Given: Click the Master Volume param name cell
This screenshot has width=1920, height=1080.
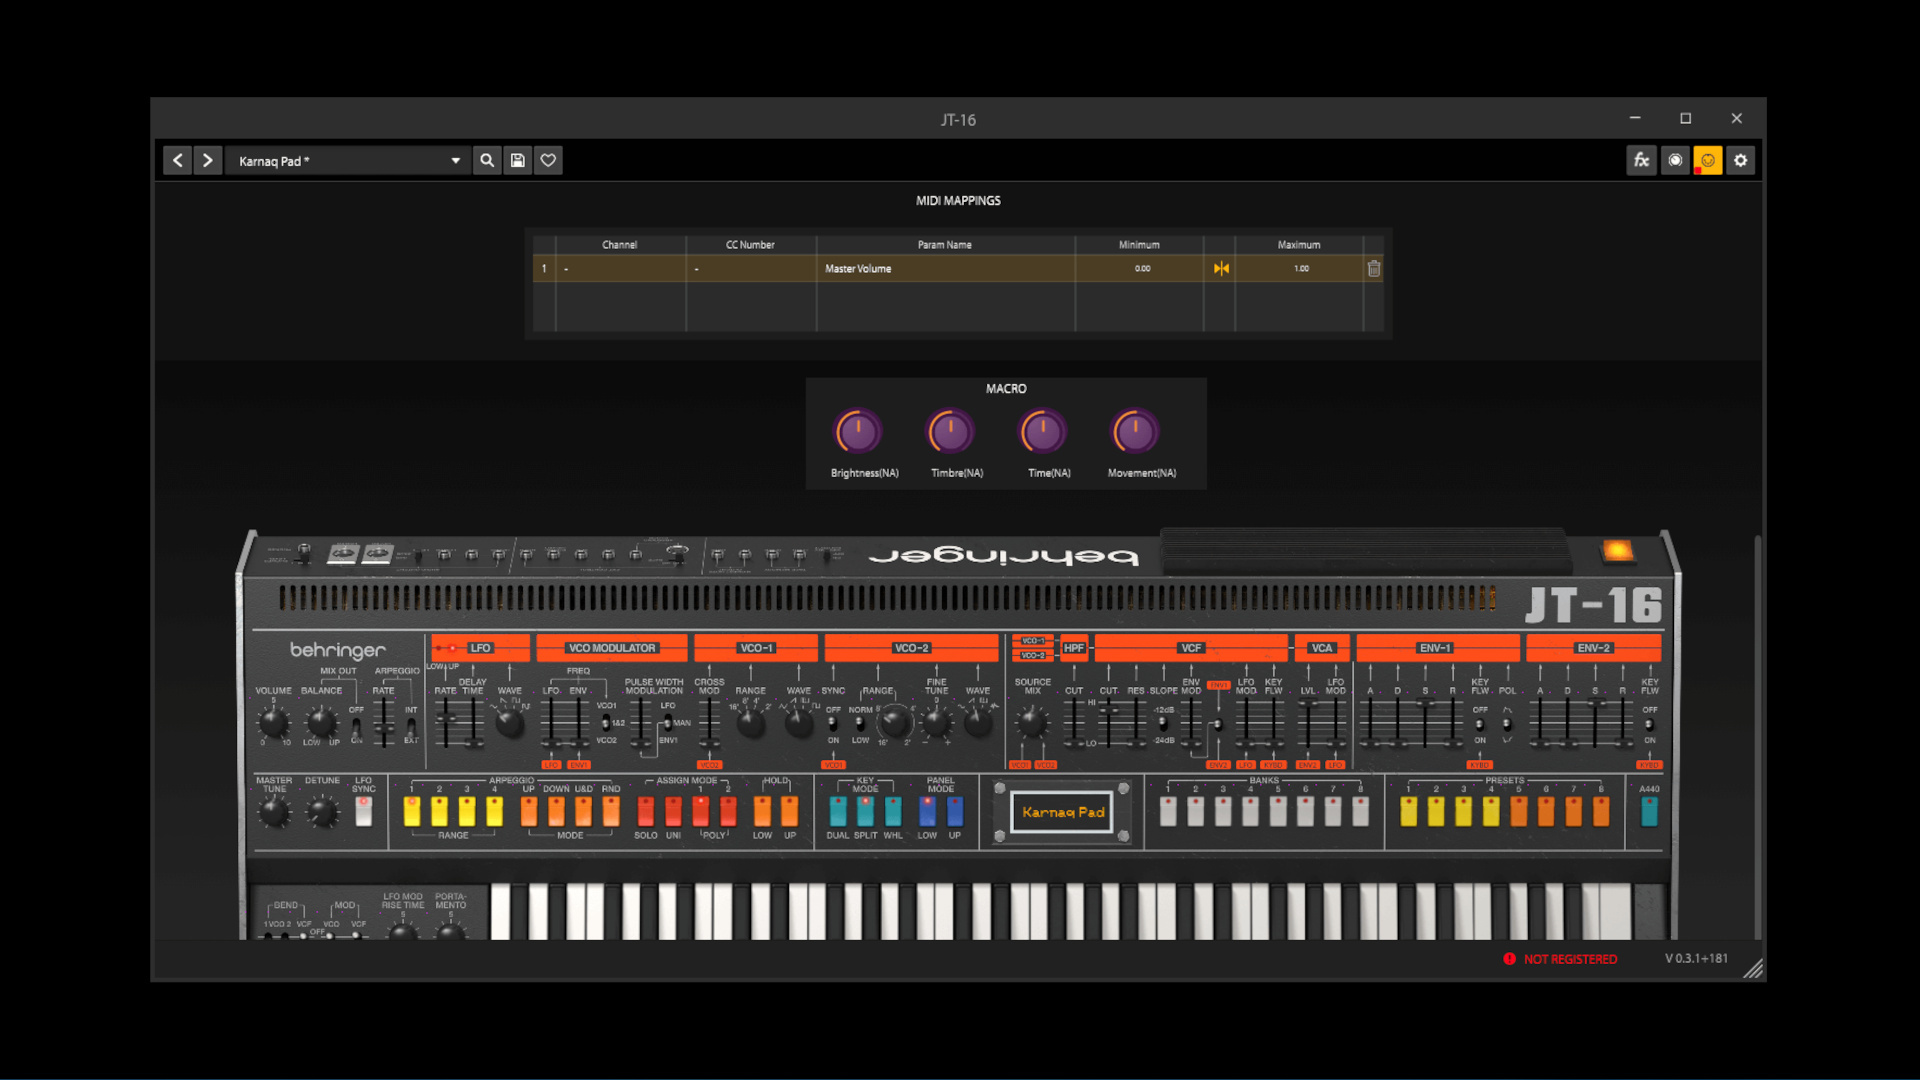Looking at the screenshot, I should pyautogui.click(x=946, y=268).
